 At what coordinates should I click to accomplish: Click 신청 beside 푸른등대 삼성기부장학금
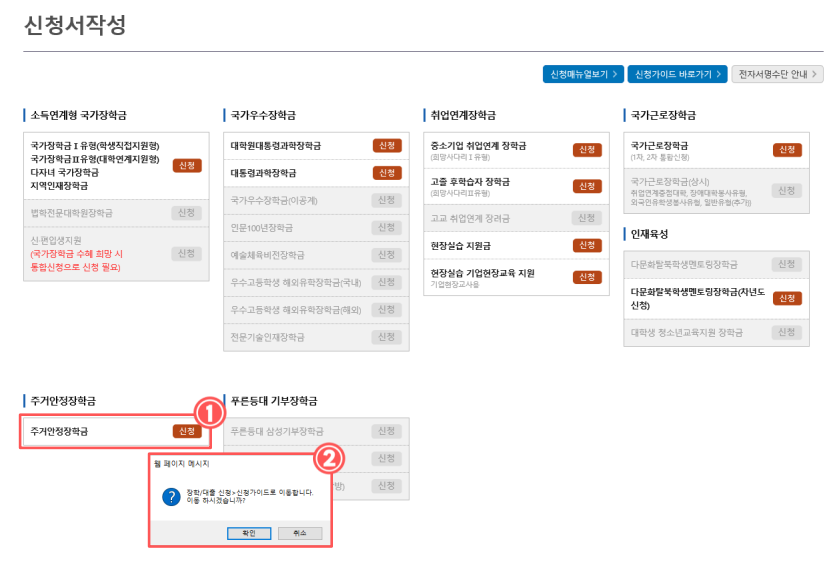(x=386, y=431)
